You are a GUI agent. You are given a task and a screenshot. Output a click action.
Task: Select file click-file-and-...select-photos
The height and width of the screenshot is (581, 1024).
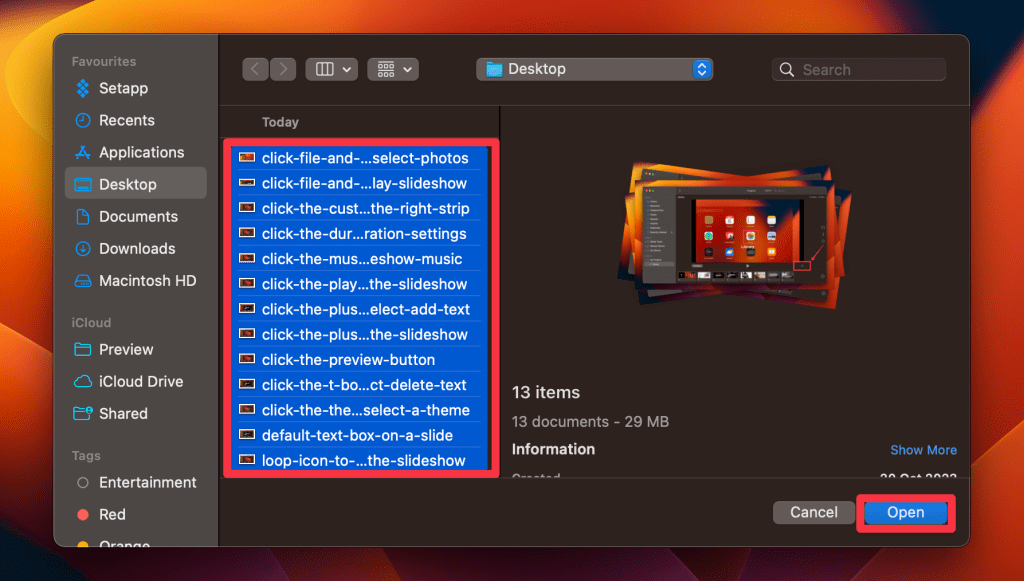pyautogui.click(x=359, y=158)
